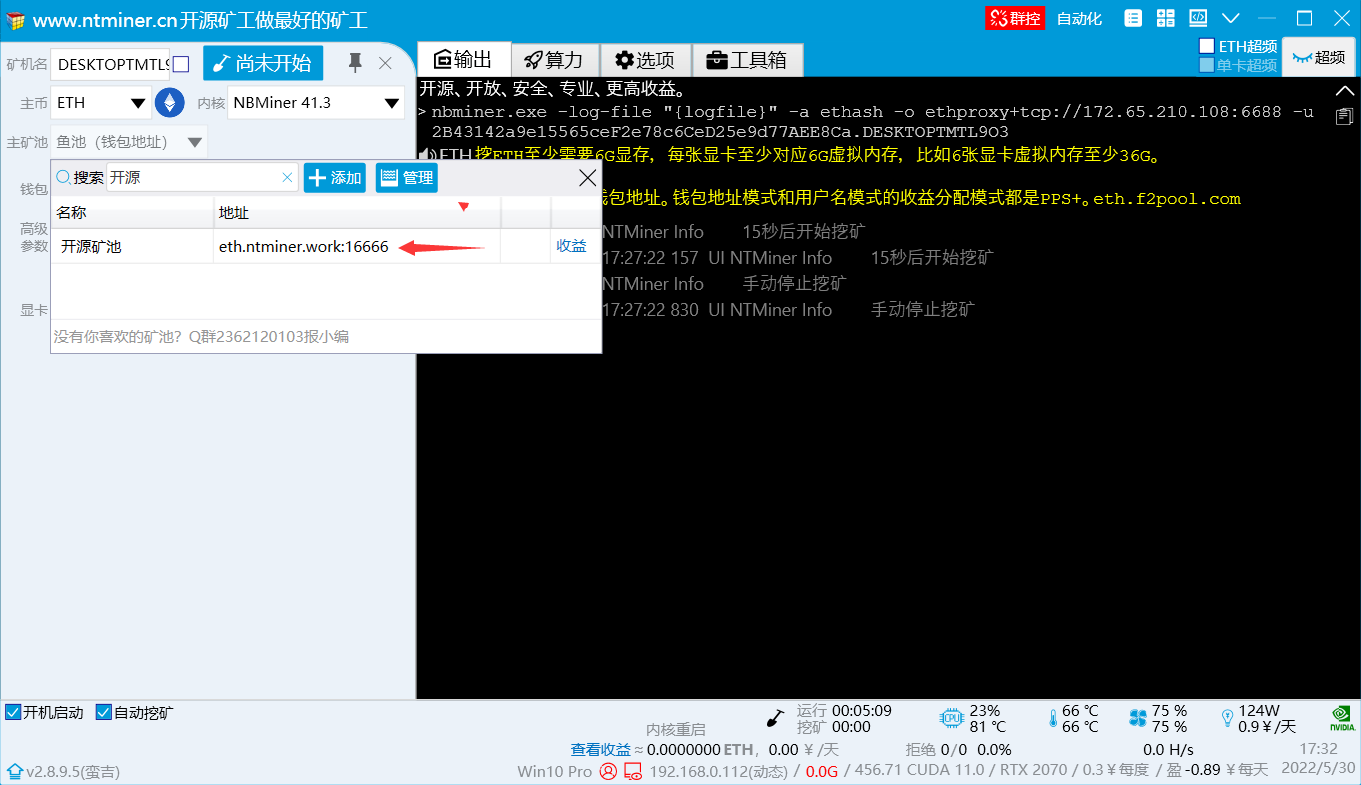This screenshot has width=1361, height=785.
Task: Click the red 0.0G virtual memory value
Action: point(821,771)
